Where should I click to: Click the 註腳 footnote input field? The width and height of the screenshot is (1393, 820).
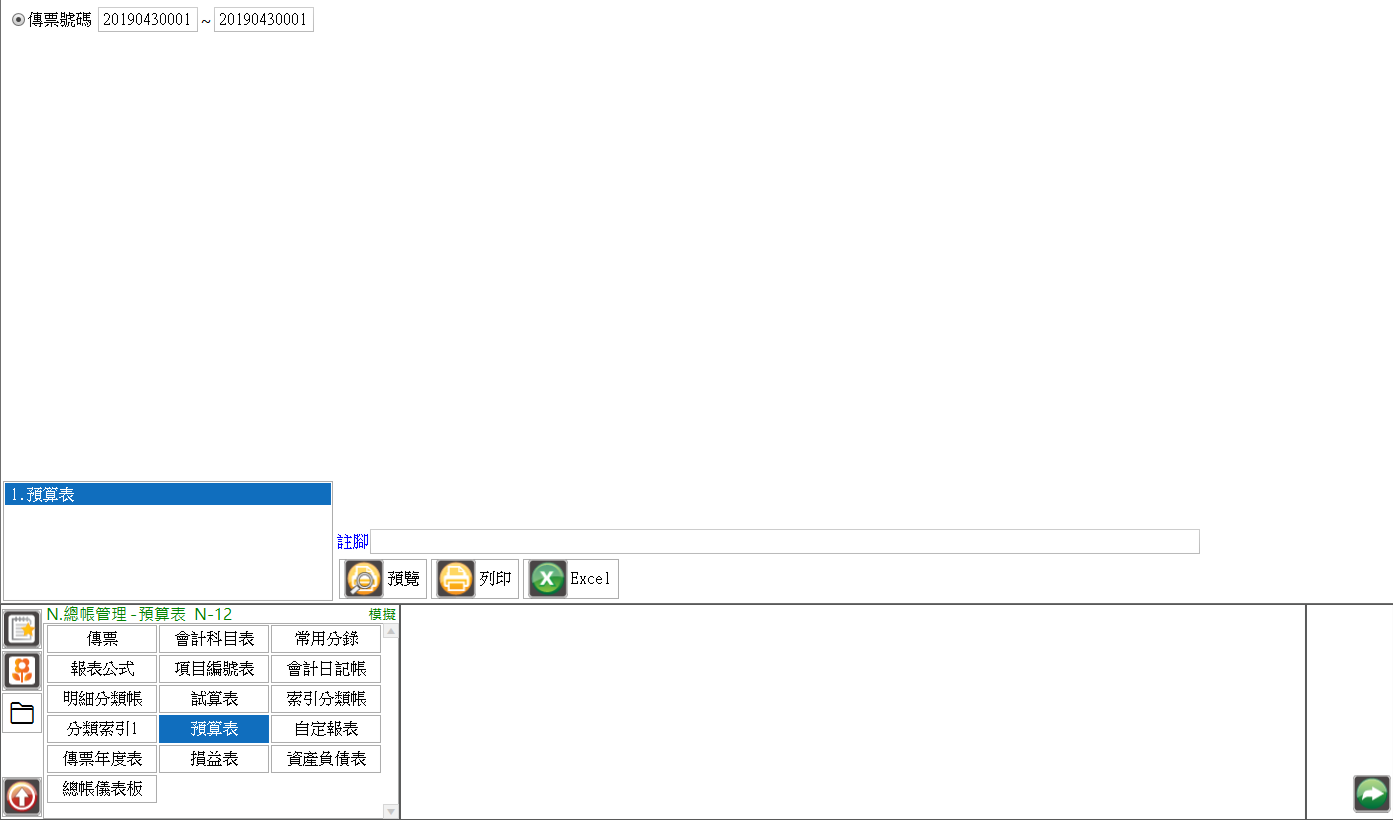click(785, 541)
